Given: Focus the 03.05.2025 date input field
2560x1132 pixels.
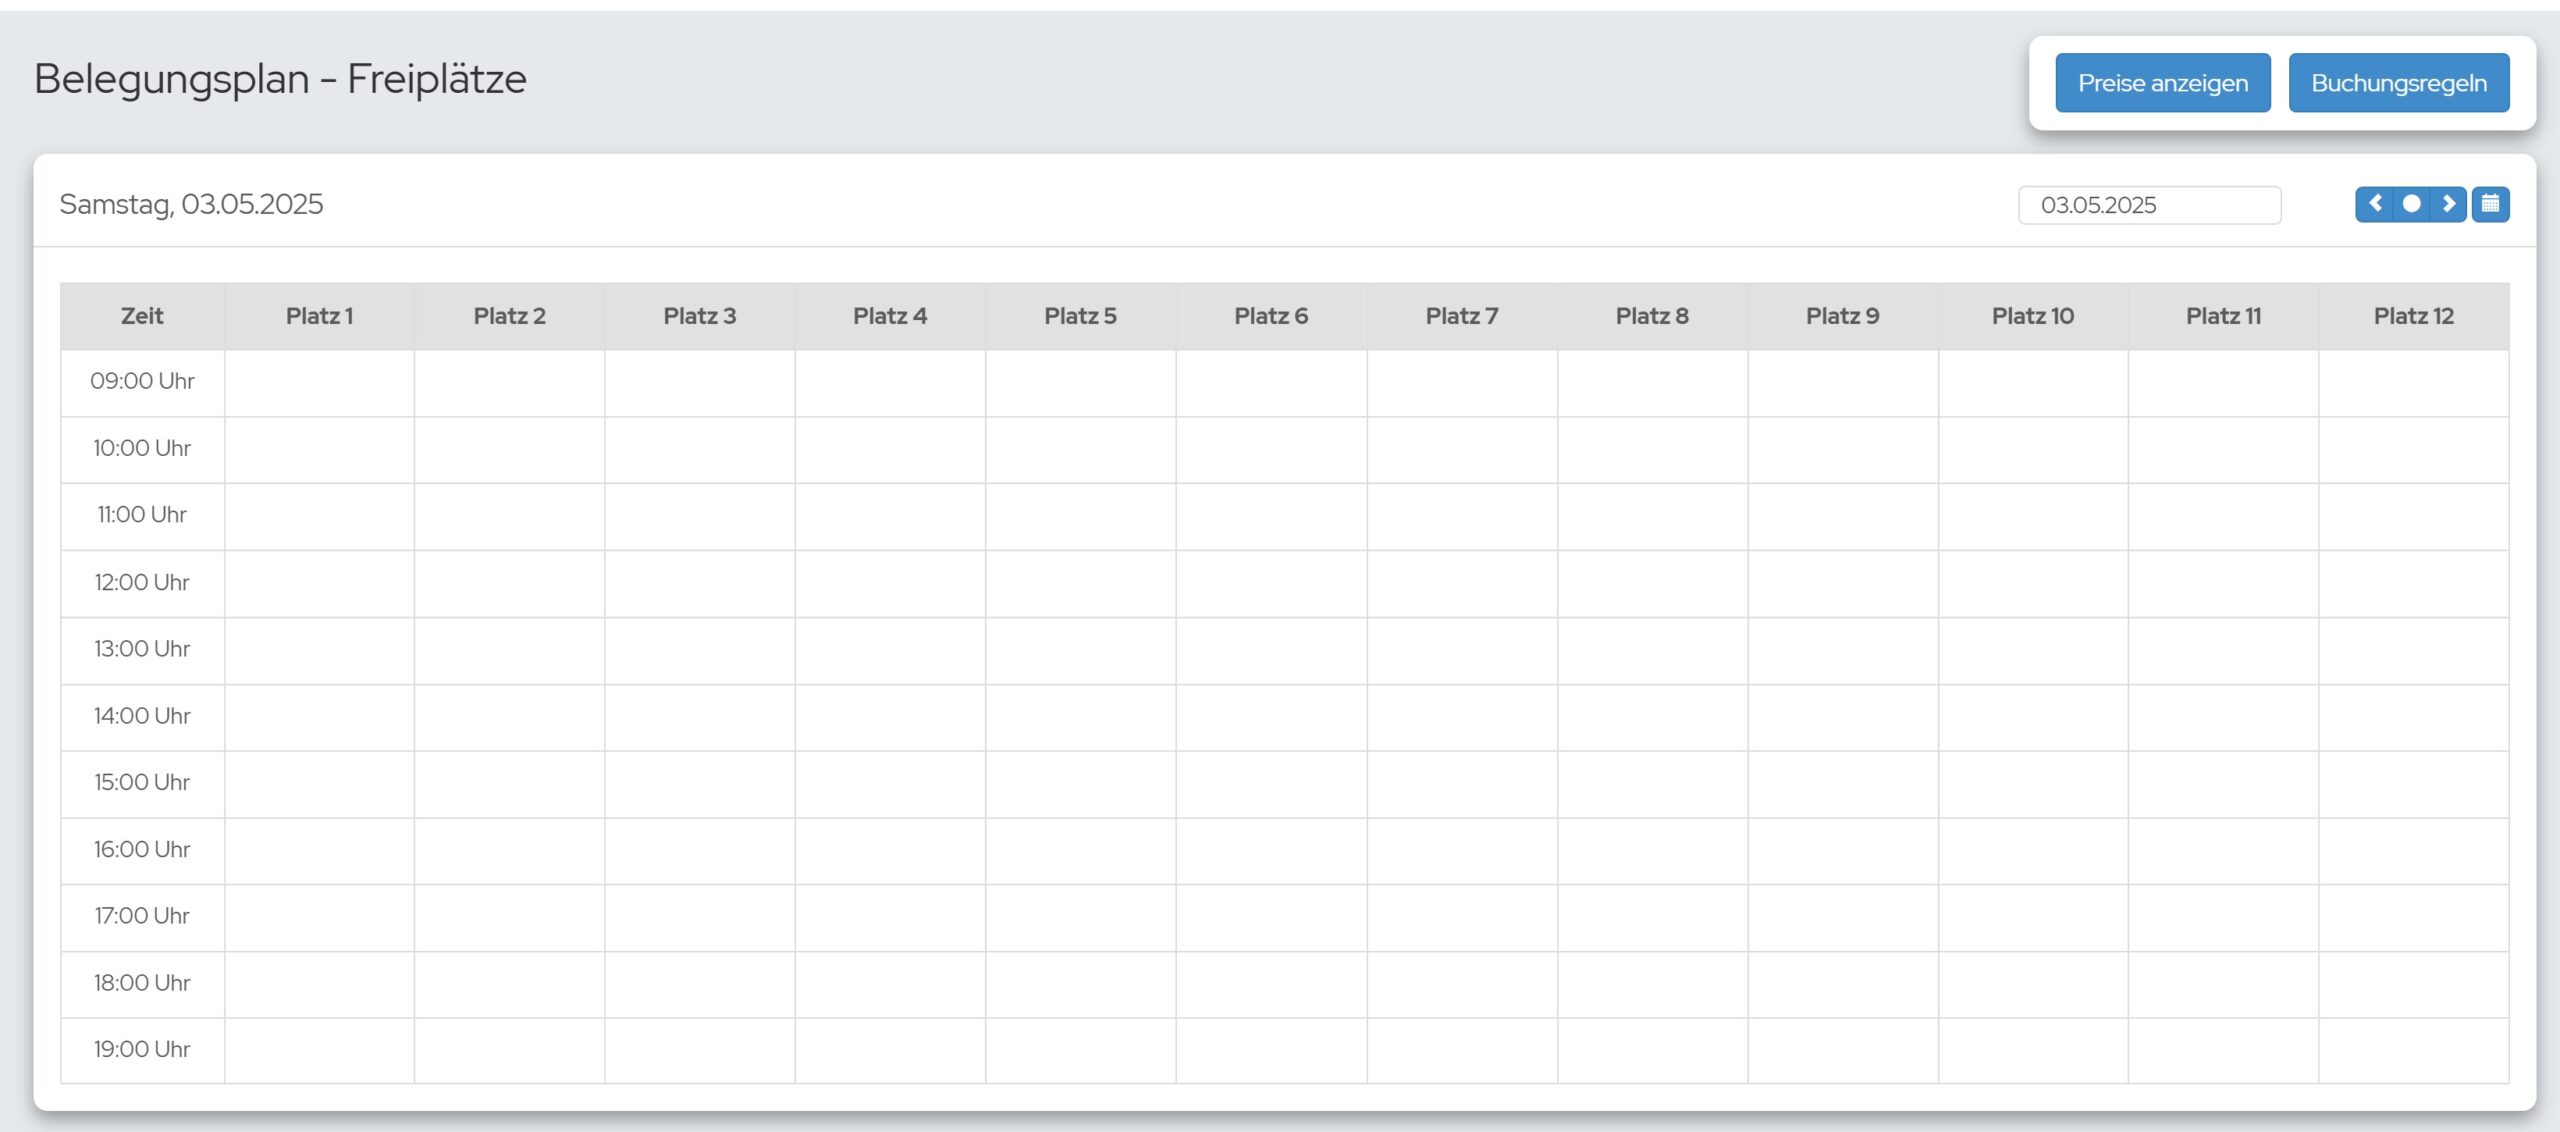Looking at the screenshot, I should pos(2150,205).
